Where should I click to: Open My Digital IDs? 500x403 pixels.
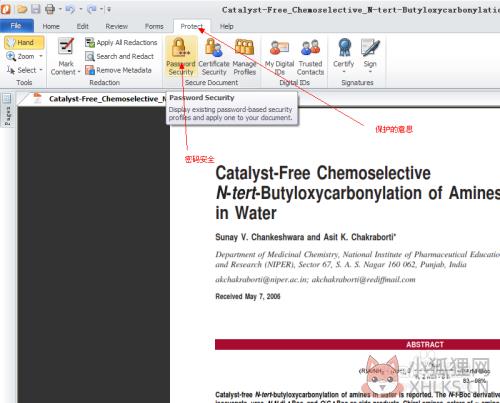[x=279, y=57]
